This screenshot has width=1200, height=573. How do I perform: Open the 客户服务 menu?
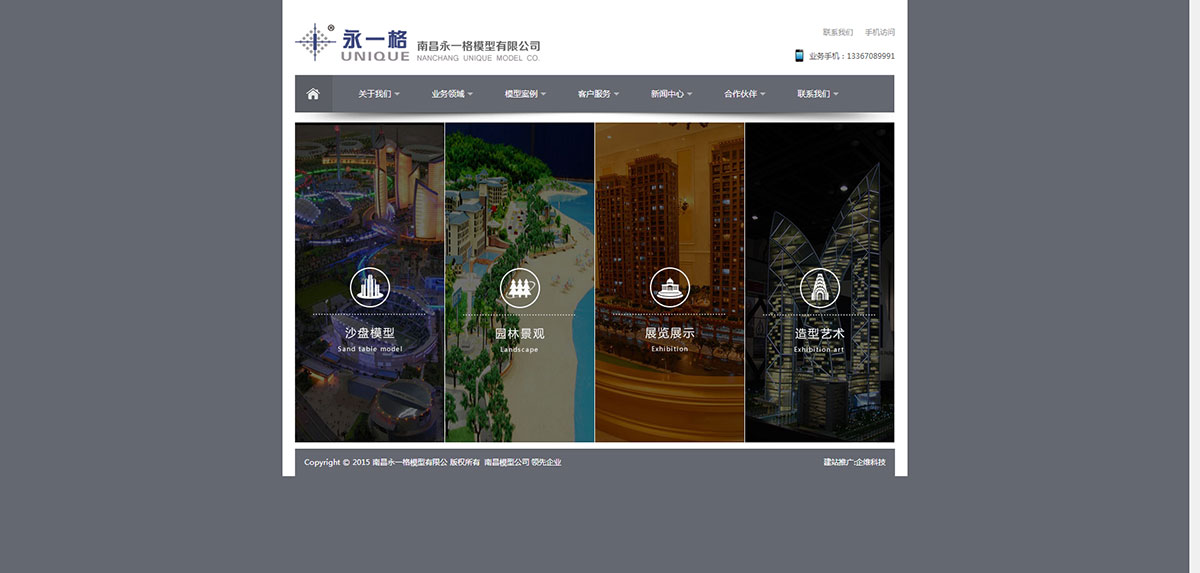tap(598, 94)
